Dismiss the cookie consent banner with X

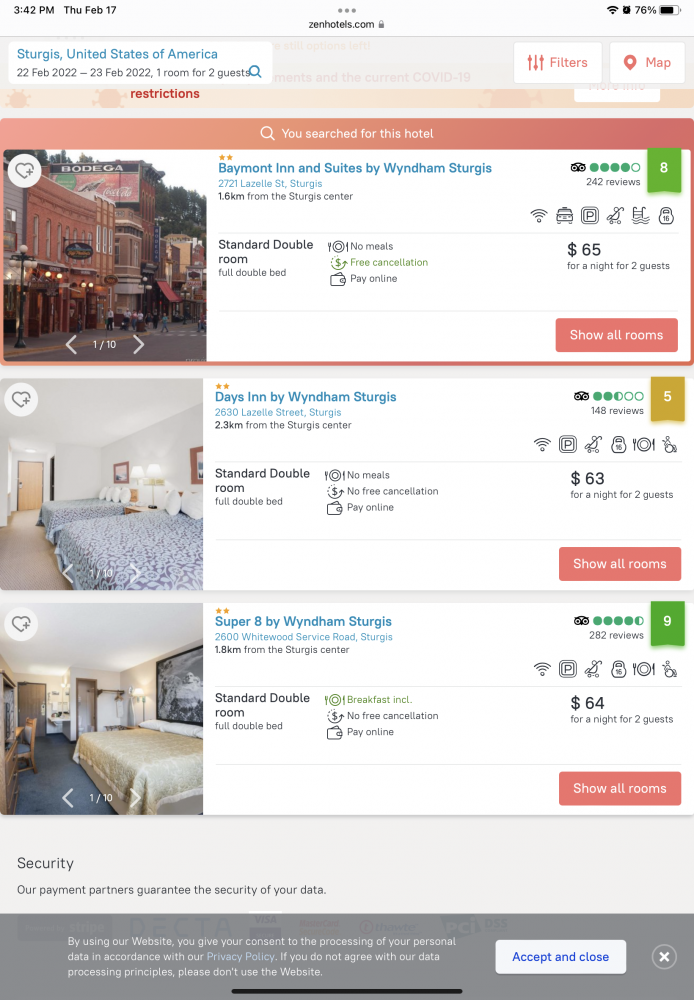[x=664, y=957]
